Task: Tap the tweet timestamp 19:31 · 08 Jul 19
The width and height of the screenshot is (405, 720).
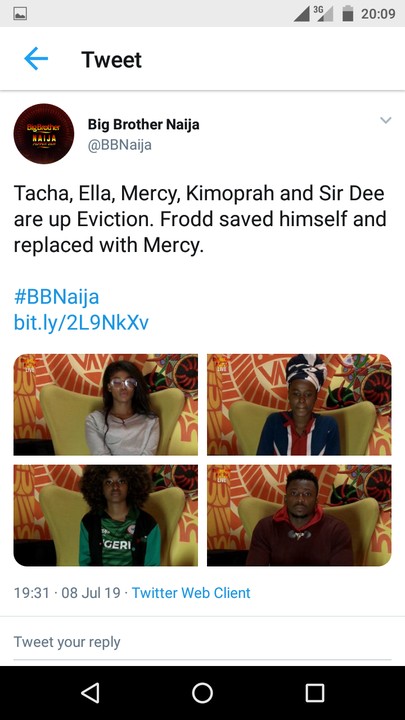Action: tap(67, 593)
